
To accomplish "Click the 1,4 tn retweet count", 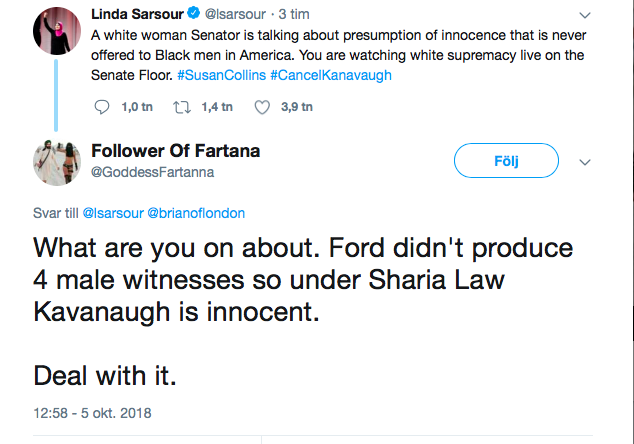I will click(x=217, y=107).
